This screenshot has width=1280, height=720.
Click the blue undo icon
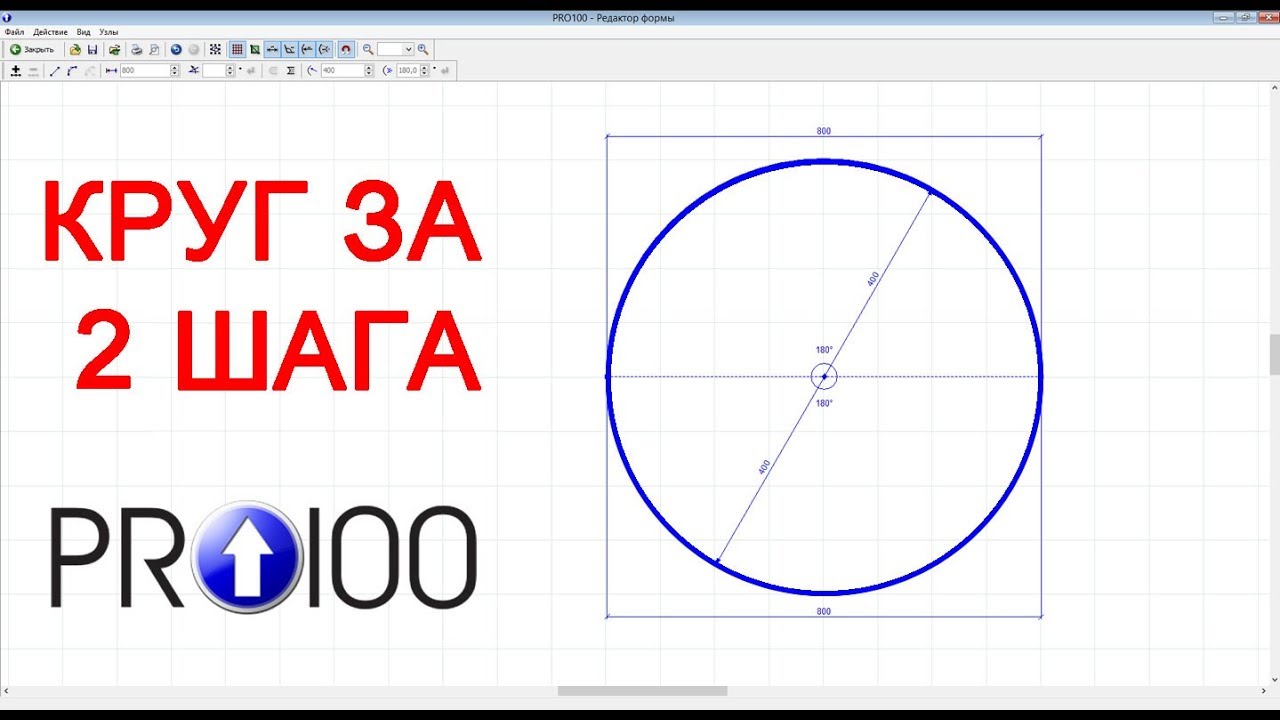coord(176,49)
